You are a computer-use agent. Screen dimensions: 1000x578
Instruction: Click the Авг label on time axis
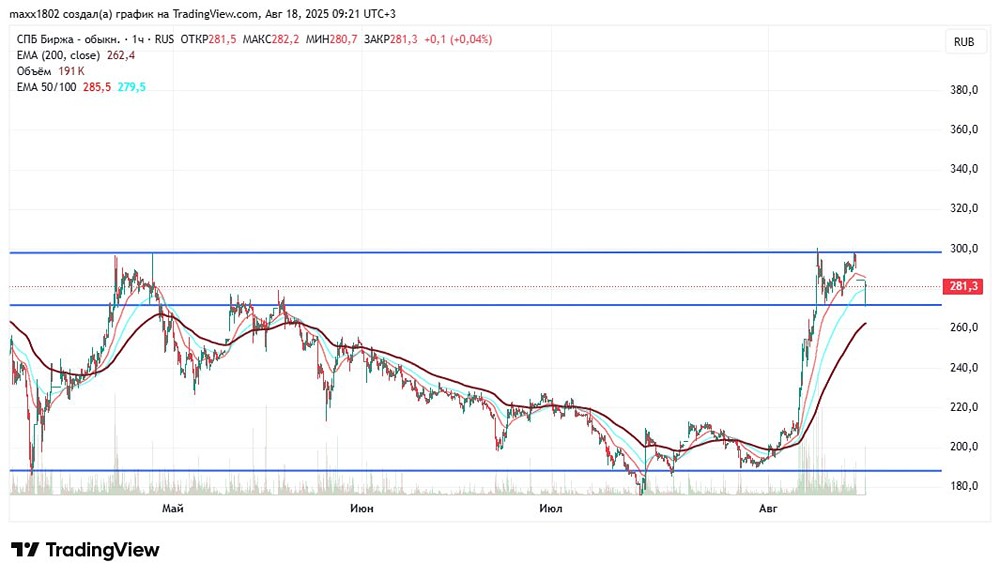[768, 508]
